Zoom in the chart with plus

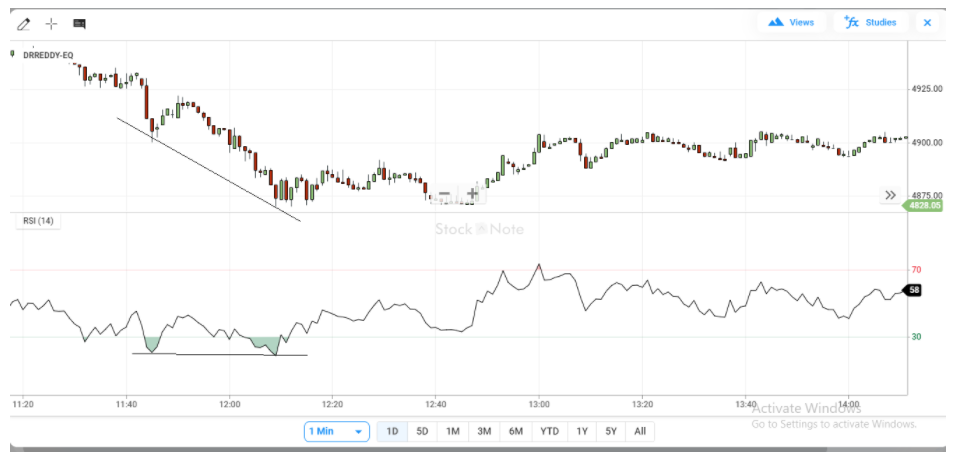click(x=472, y=194)
